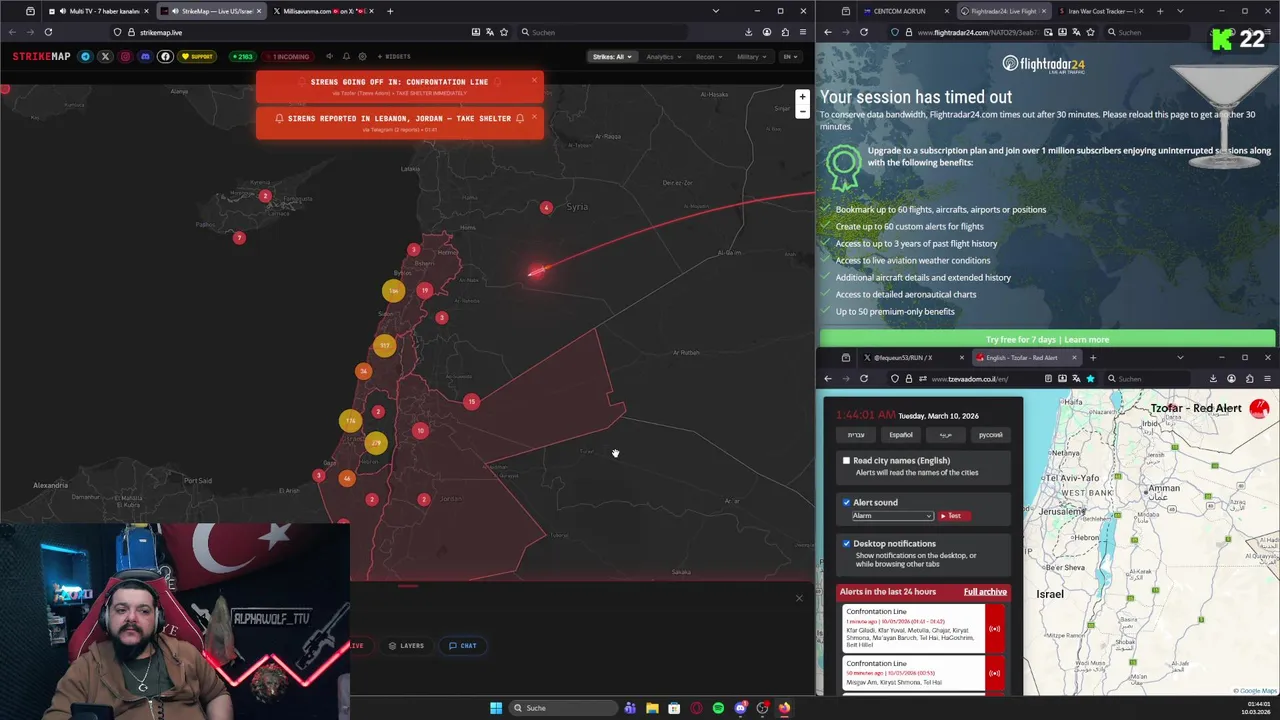Viewport: 1280px width, 720px height.
Task: Open StrikeMap's Telegram link icon
Action: pyautogui.click(x=85, y=56)
